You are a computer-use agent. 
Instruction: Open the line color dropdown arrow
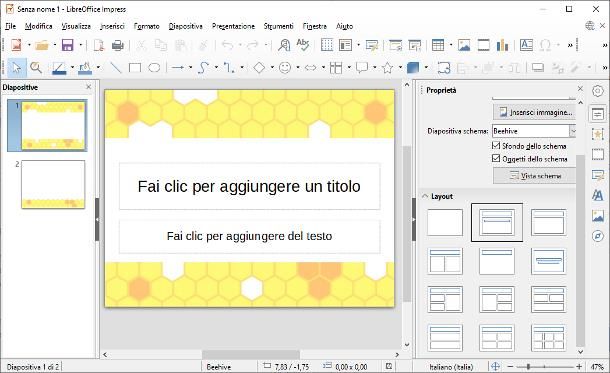click(72, 68)
